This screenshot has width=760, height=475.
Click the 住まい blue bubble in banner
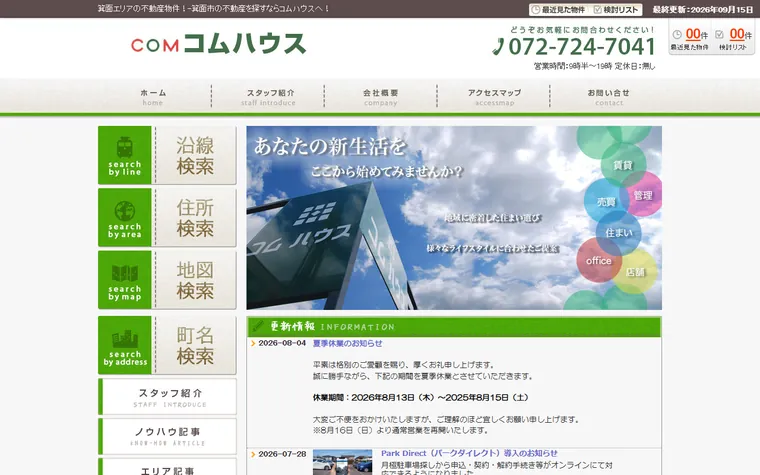[x=618, y=233]
